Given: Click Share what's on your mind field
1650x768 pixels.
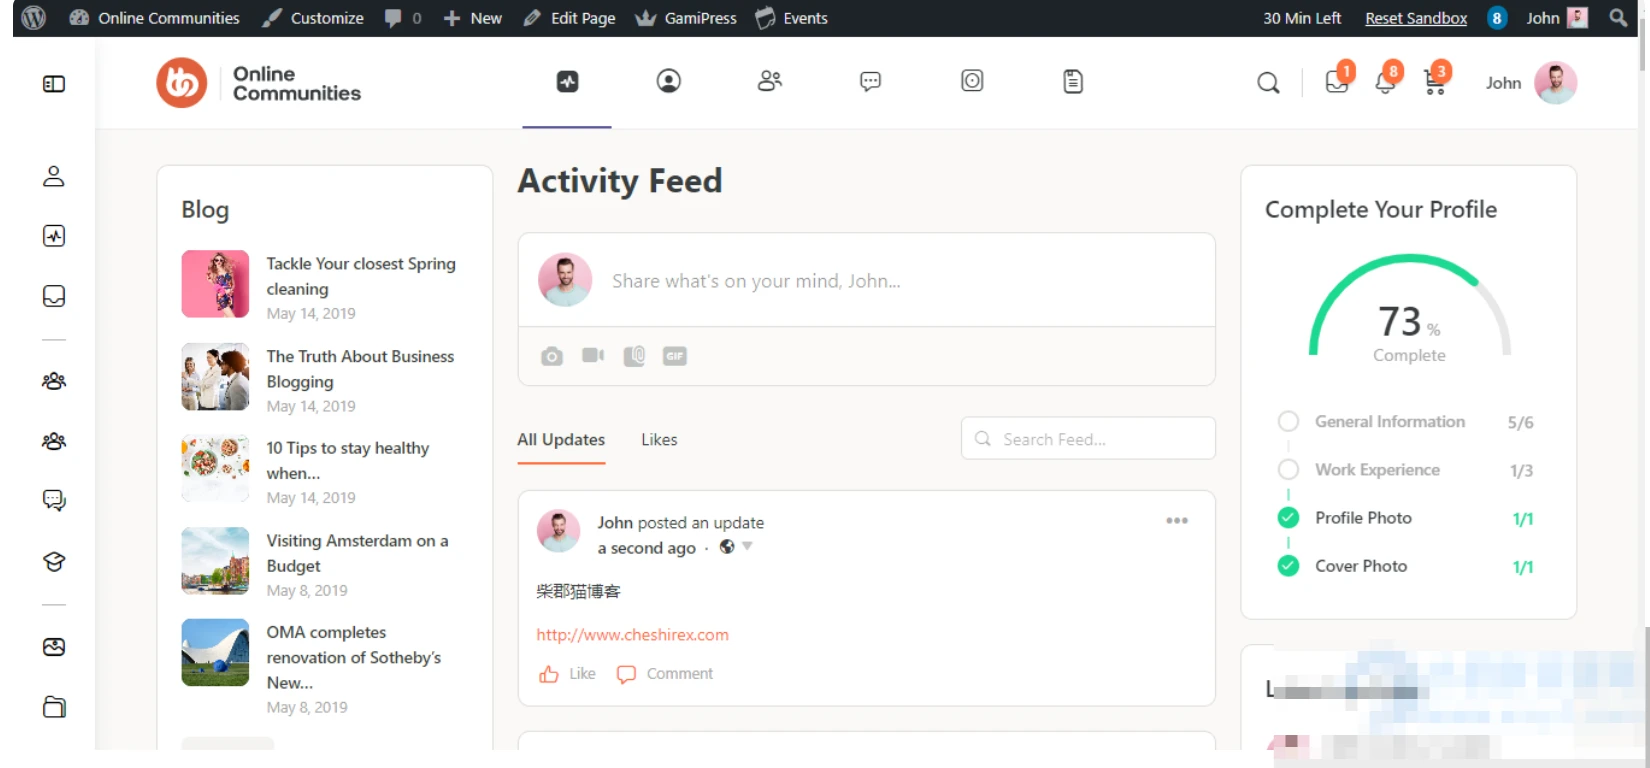Looking at the screenshot, I should (x=756, y=281).
